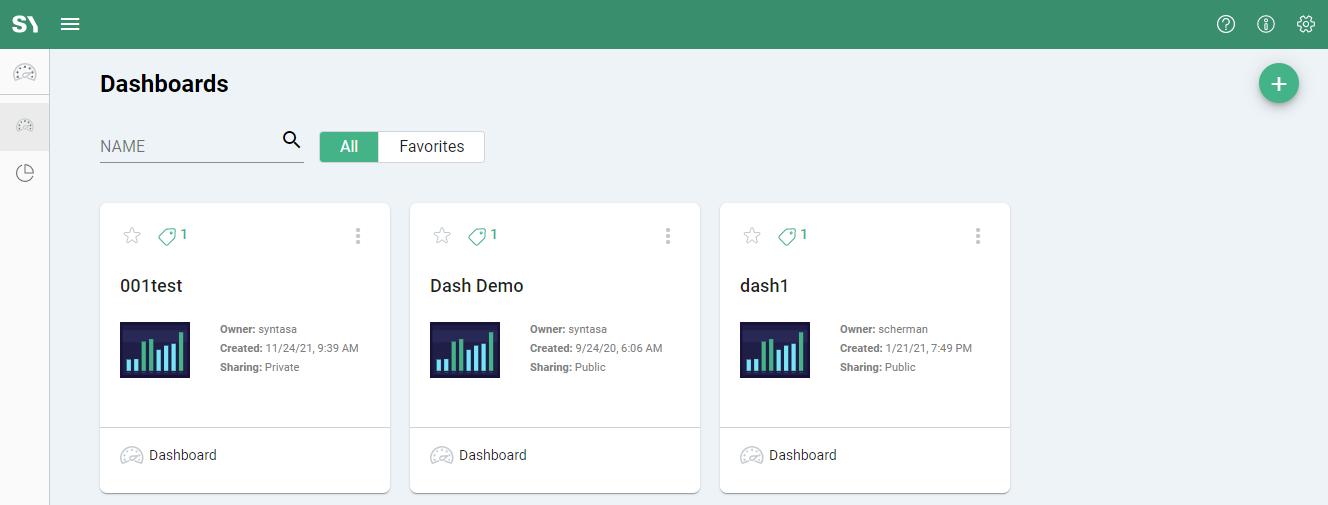This screenshot has height=505, width=1328.
Task: Open the three-dot menu on 001test card
Action: click(x=358, y=236)
